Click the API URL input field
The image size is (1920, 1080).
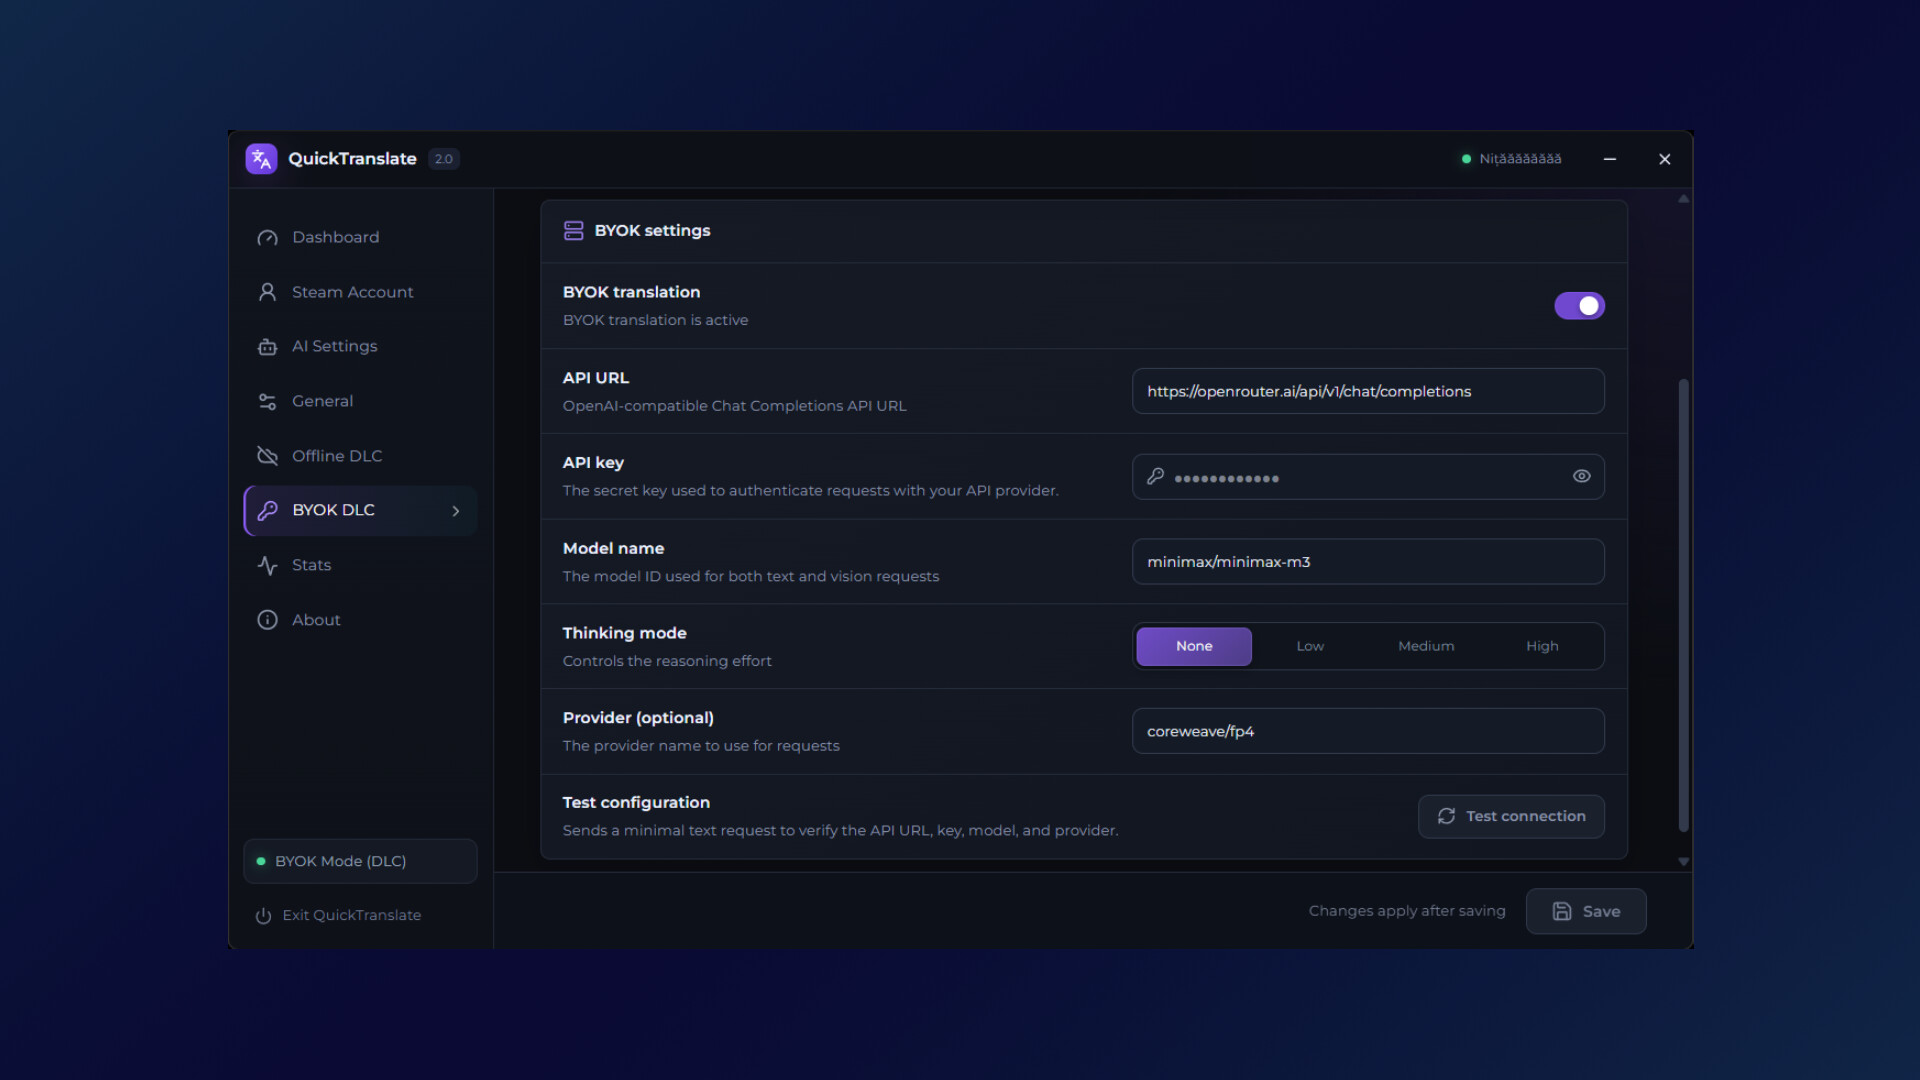tap(1368, 392)
